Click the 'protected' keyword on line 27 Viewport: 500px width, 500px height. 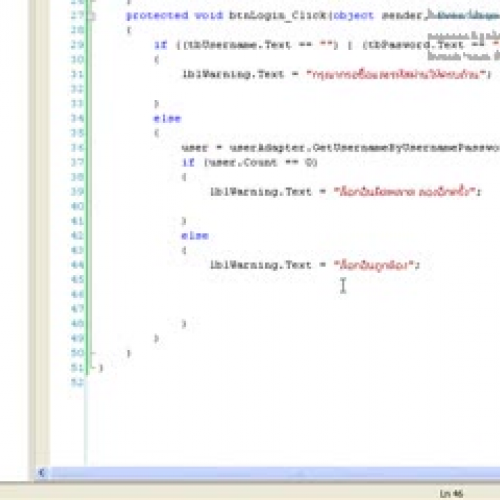(x=157, y=16)
